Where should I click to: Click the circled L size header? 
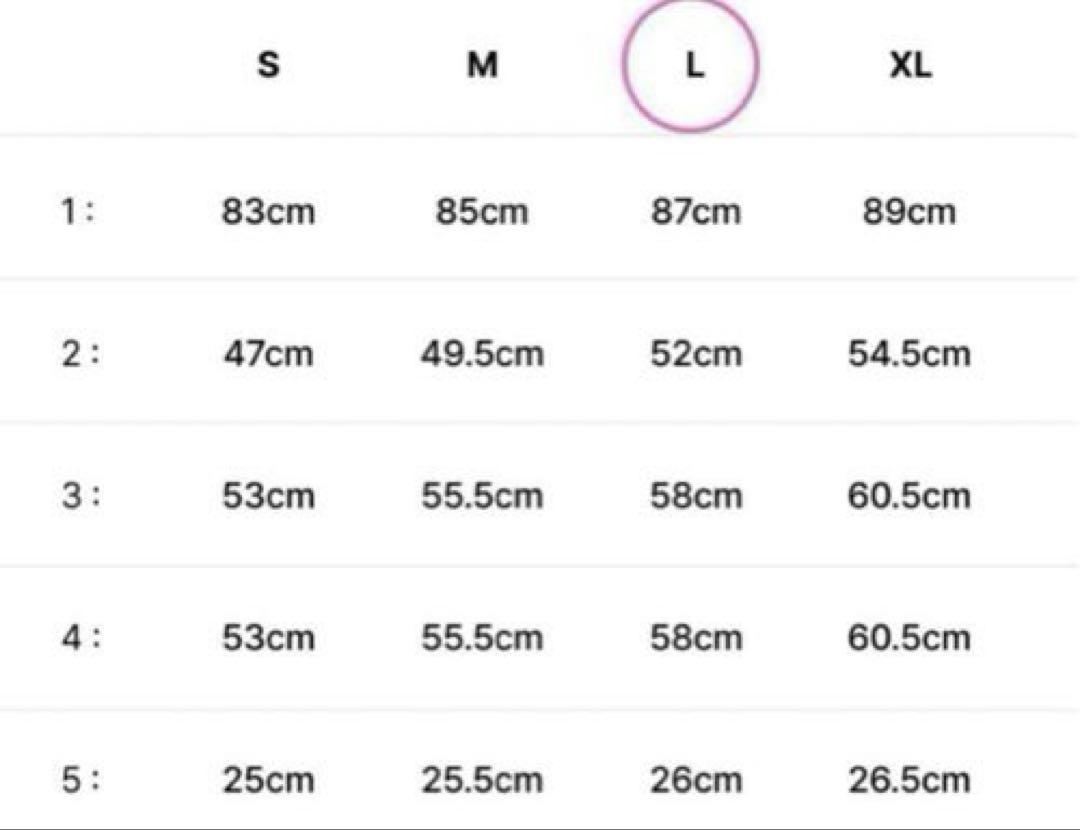[x=691, y=63]
